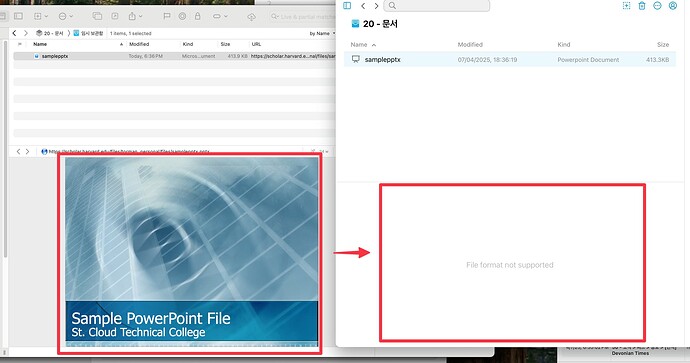Click the flag icon in the left toolbar
This screenshot has height=363, width=690.
point(166,16)
